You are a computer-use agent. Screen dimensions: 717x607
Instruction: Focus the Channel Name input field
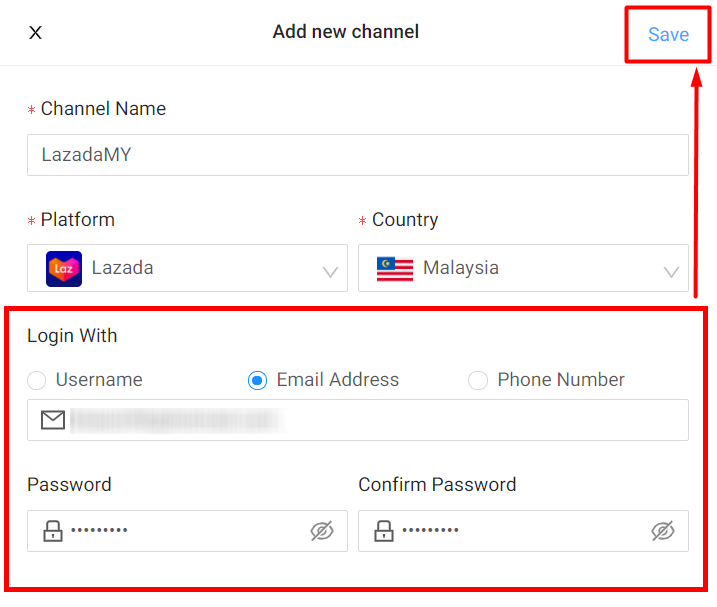(x=357, y=155)
